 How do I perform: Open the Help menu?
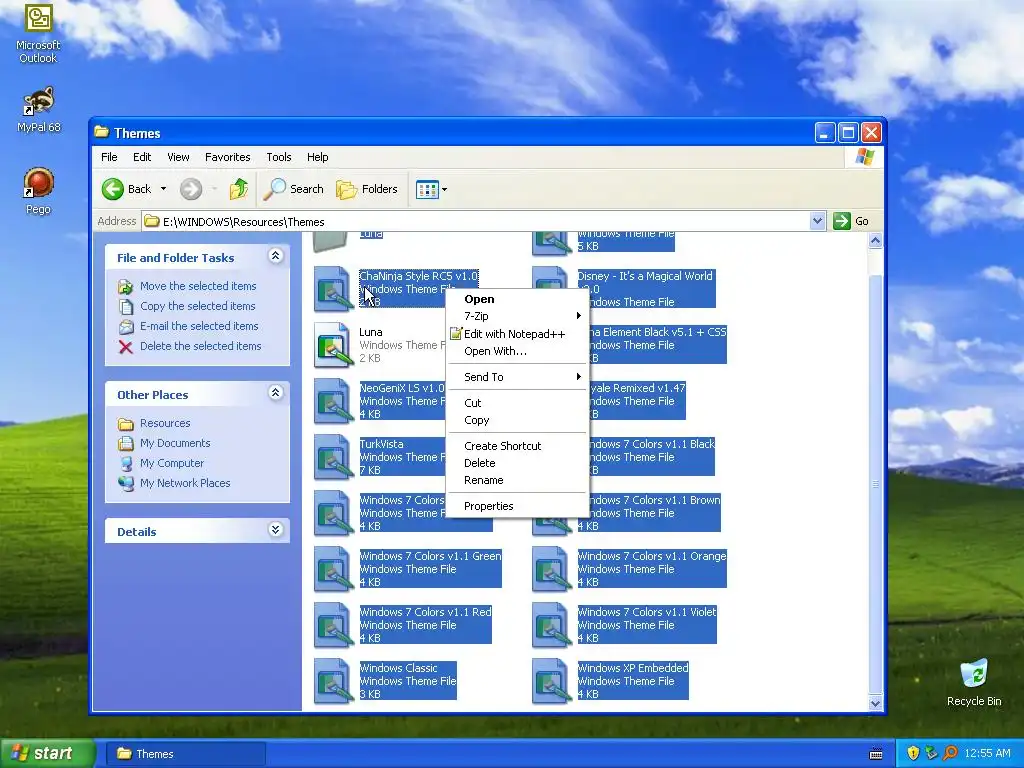[317, 157]
